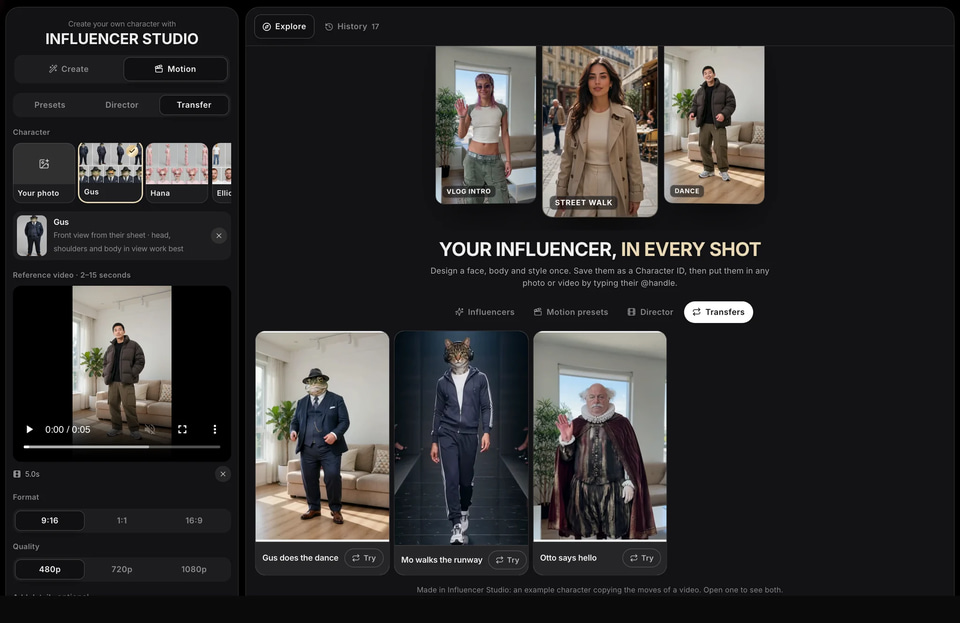This screenshot has height=623, width=960.
Task: Open the VLOG INTRO sample card
Action: coord(486,124)
